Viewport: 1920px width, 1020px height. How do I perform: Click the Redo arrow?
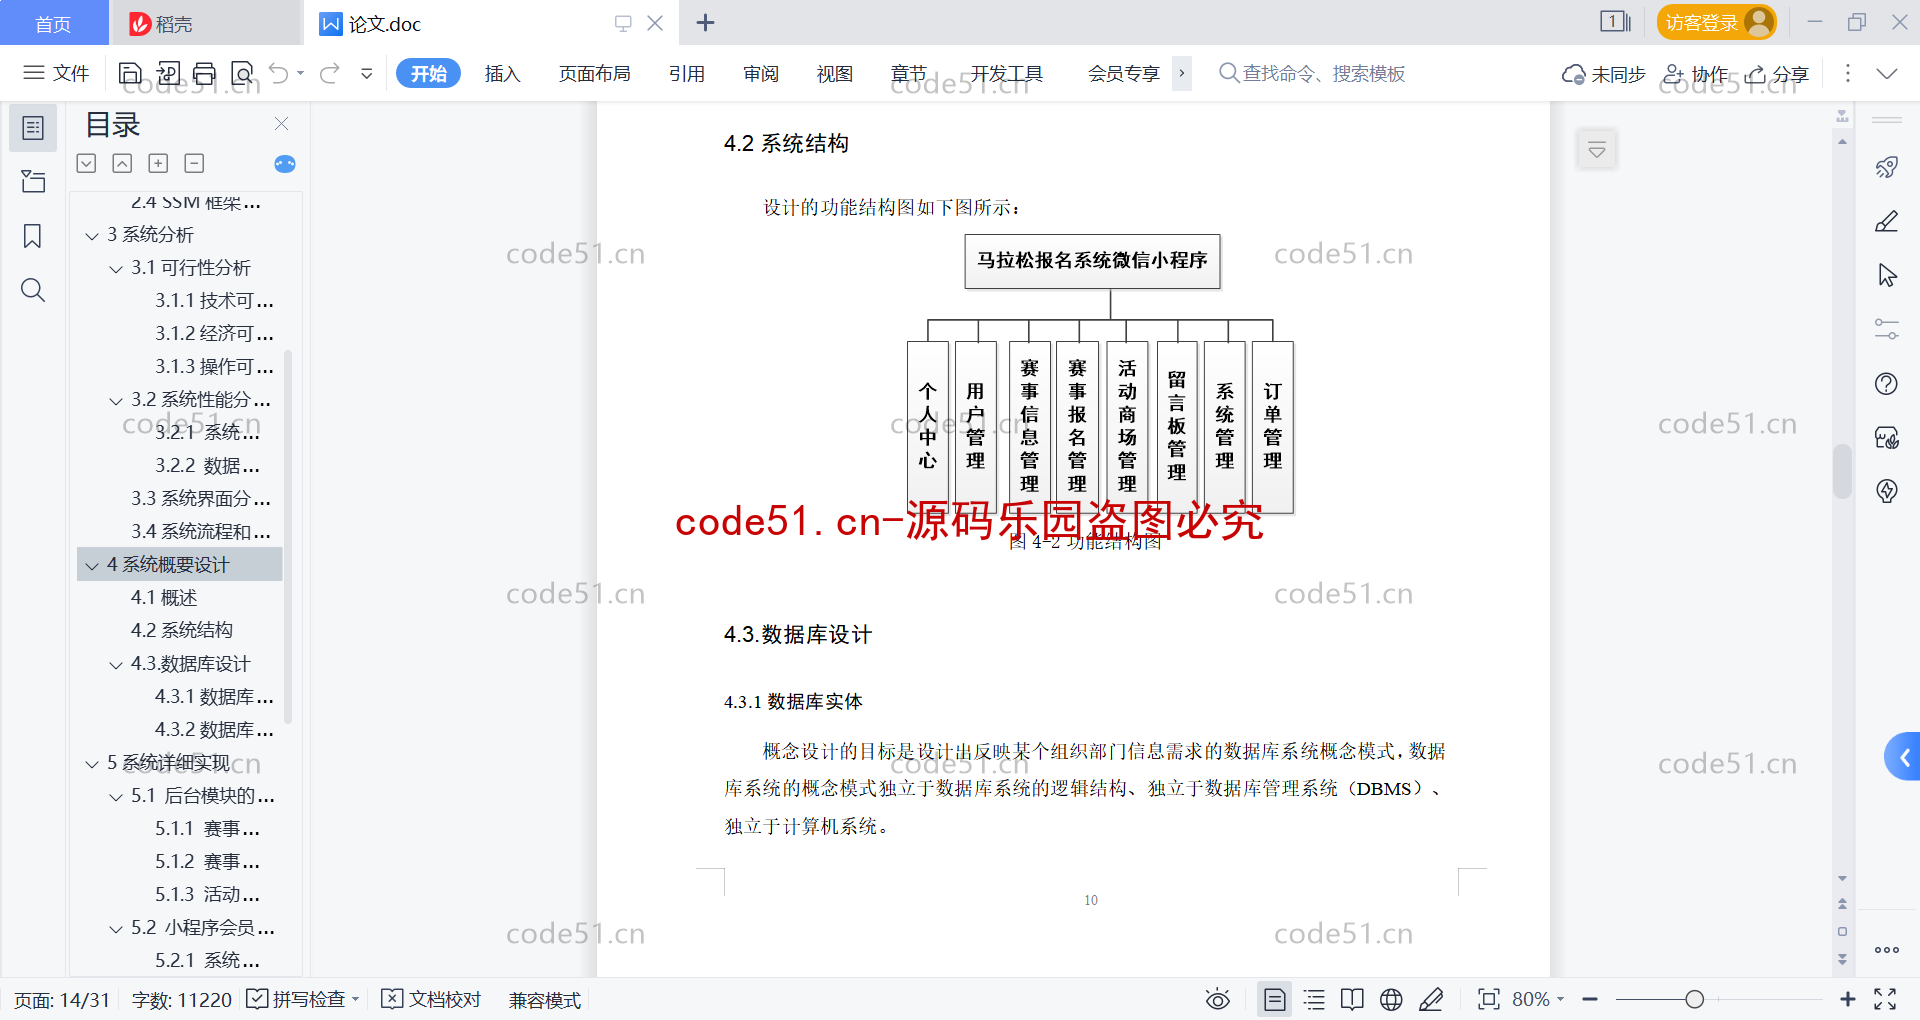coord(330,73)
